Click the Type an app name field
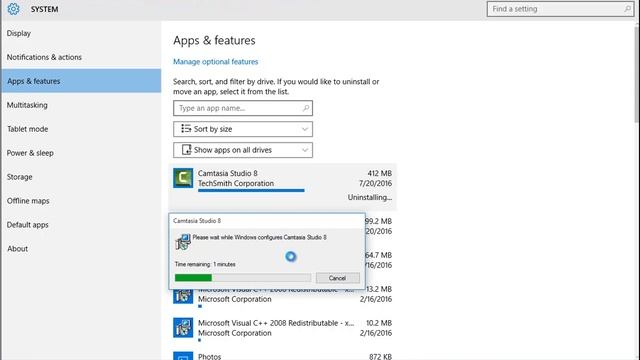 pyautogui.click(x=243, y=108)
